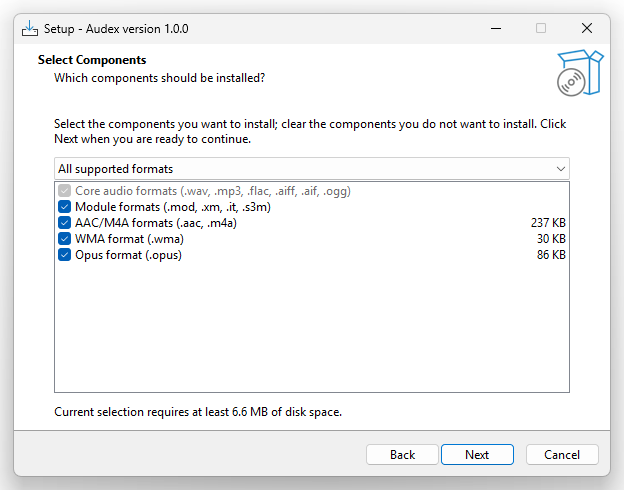The image size is (624, 490).
Task: Cancel the Audex setup
Action: pos(561,454)
